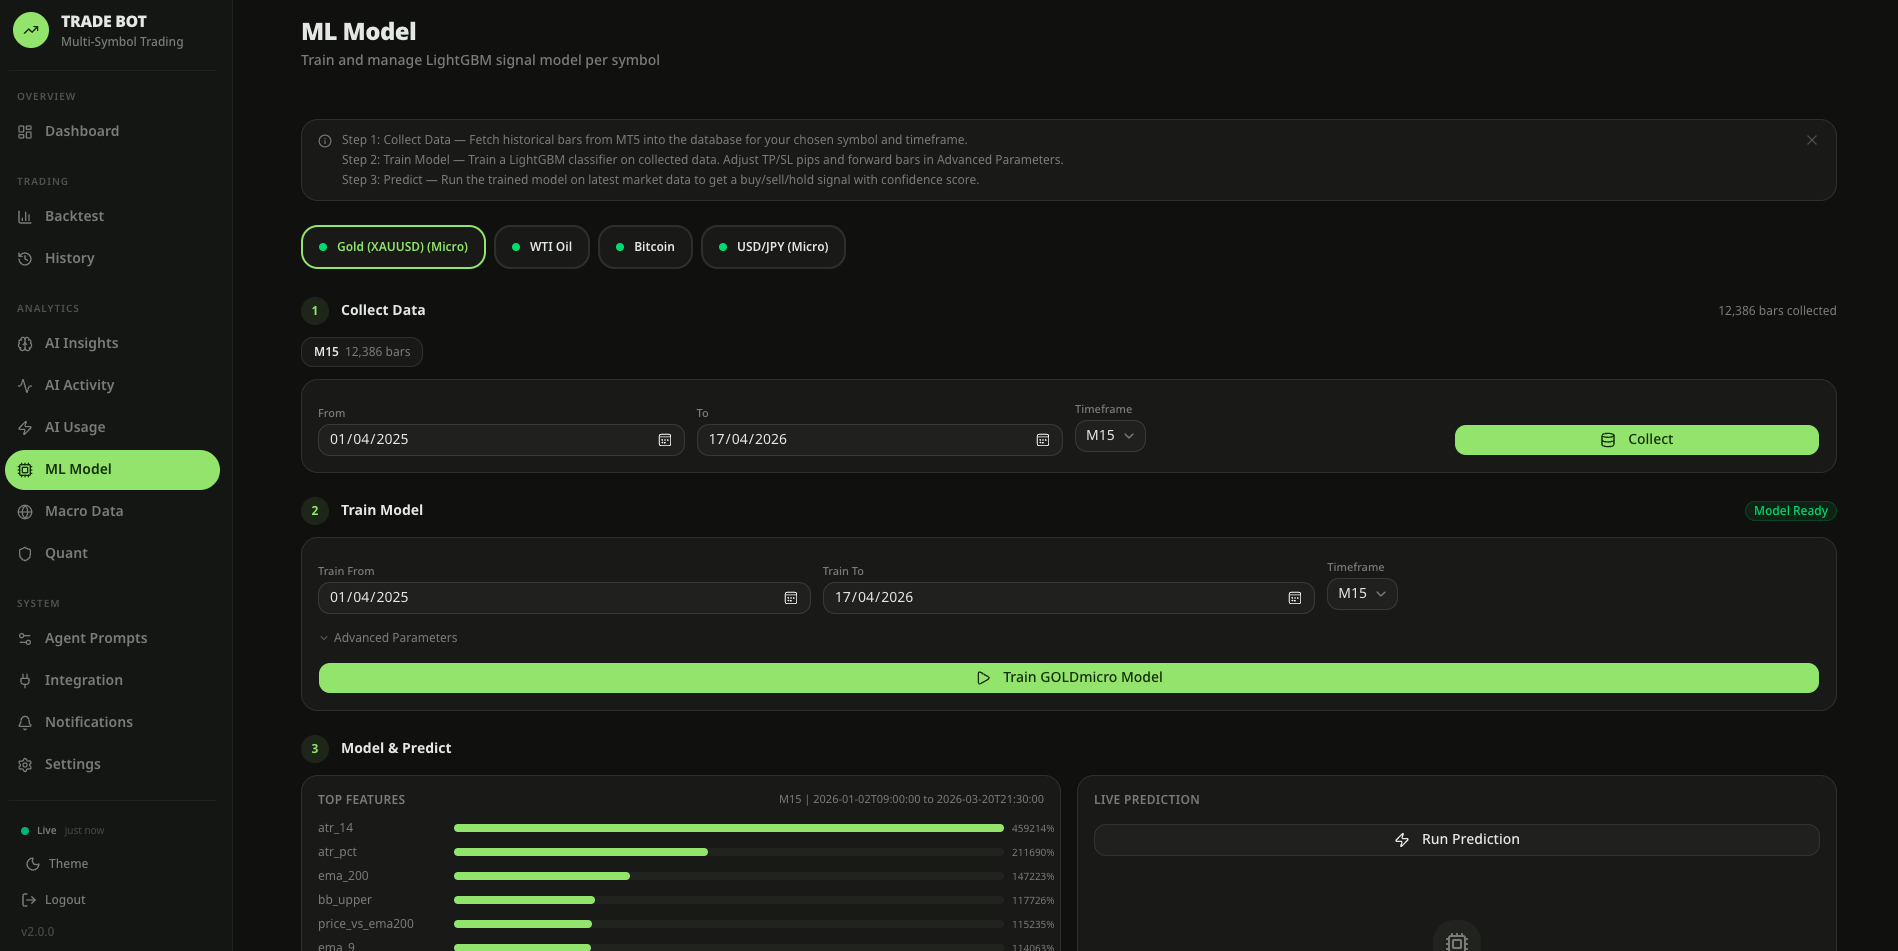The height and width of the screenshot is (951, 1898).
Task: Click the Collect From date field
Action: pos(501,440)
